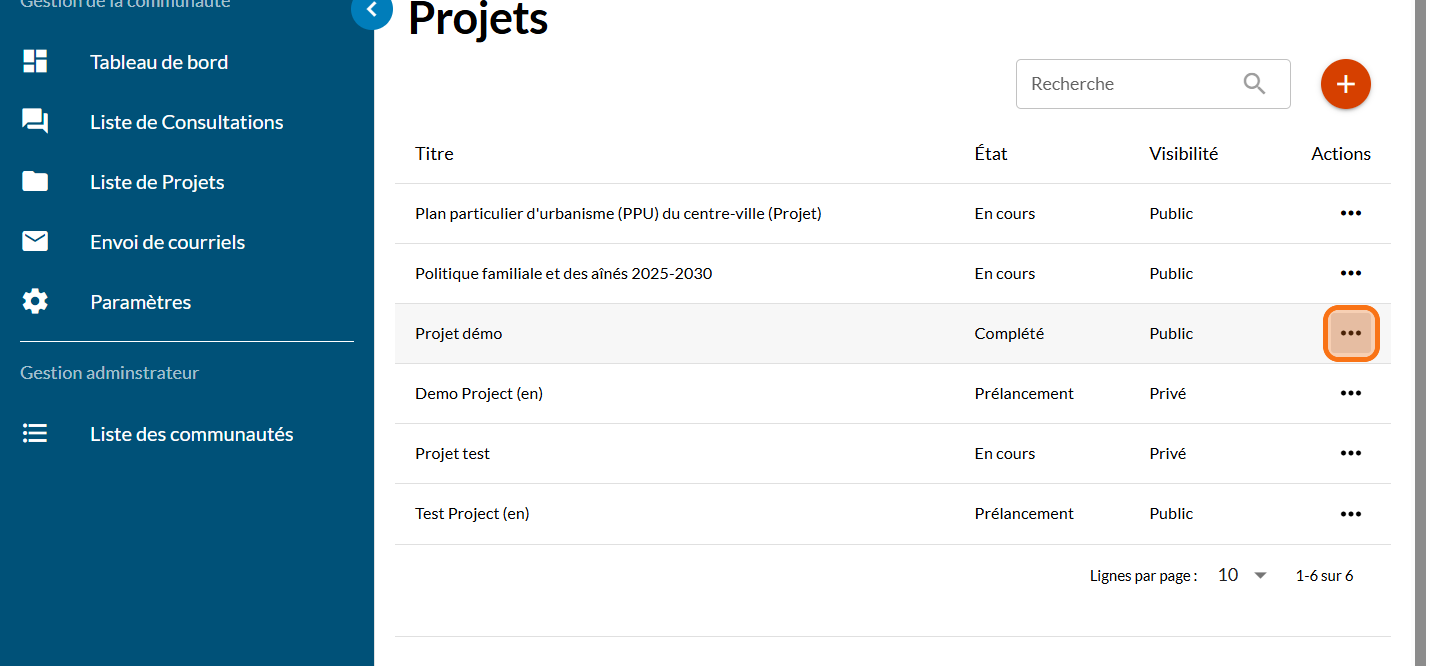Click the Liste de Consultations chat icon
Viewport: 1430px width, 666px height.
tap(35, 122)
